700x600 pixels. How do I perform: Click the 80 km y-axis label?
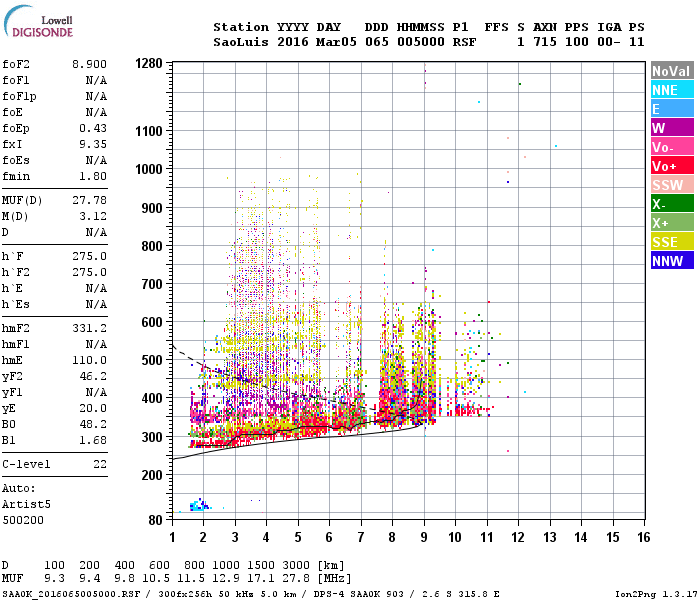[155, 520]
